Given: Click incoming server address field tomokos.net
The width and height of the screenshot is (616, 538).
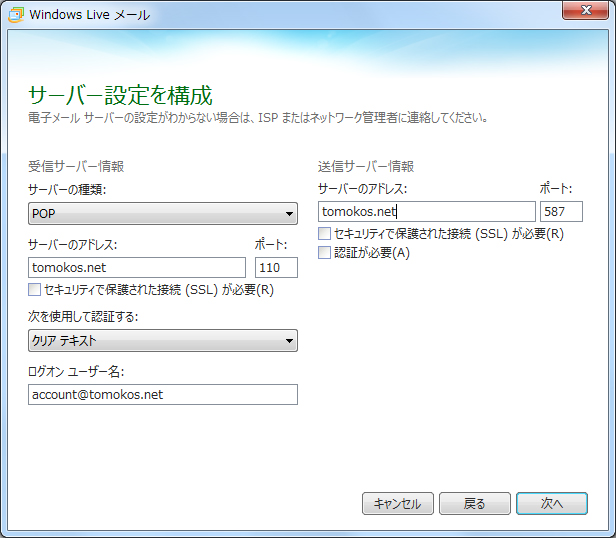Looking at the screenshot, I should point(137,268).
